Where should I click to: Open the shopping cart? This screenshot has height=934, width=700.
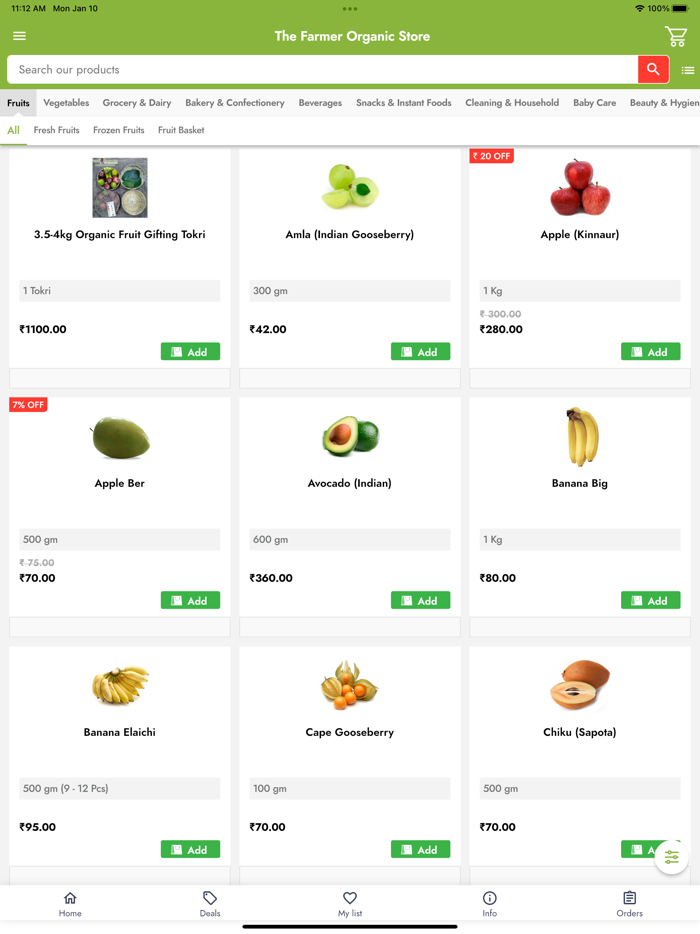pyautogui.click(x=677, y=35)
